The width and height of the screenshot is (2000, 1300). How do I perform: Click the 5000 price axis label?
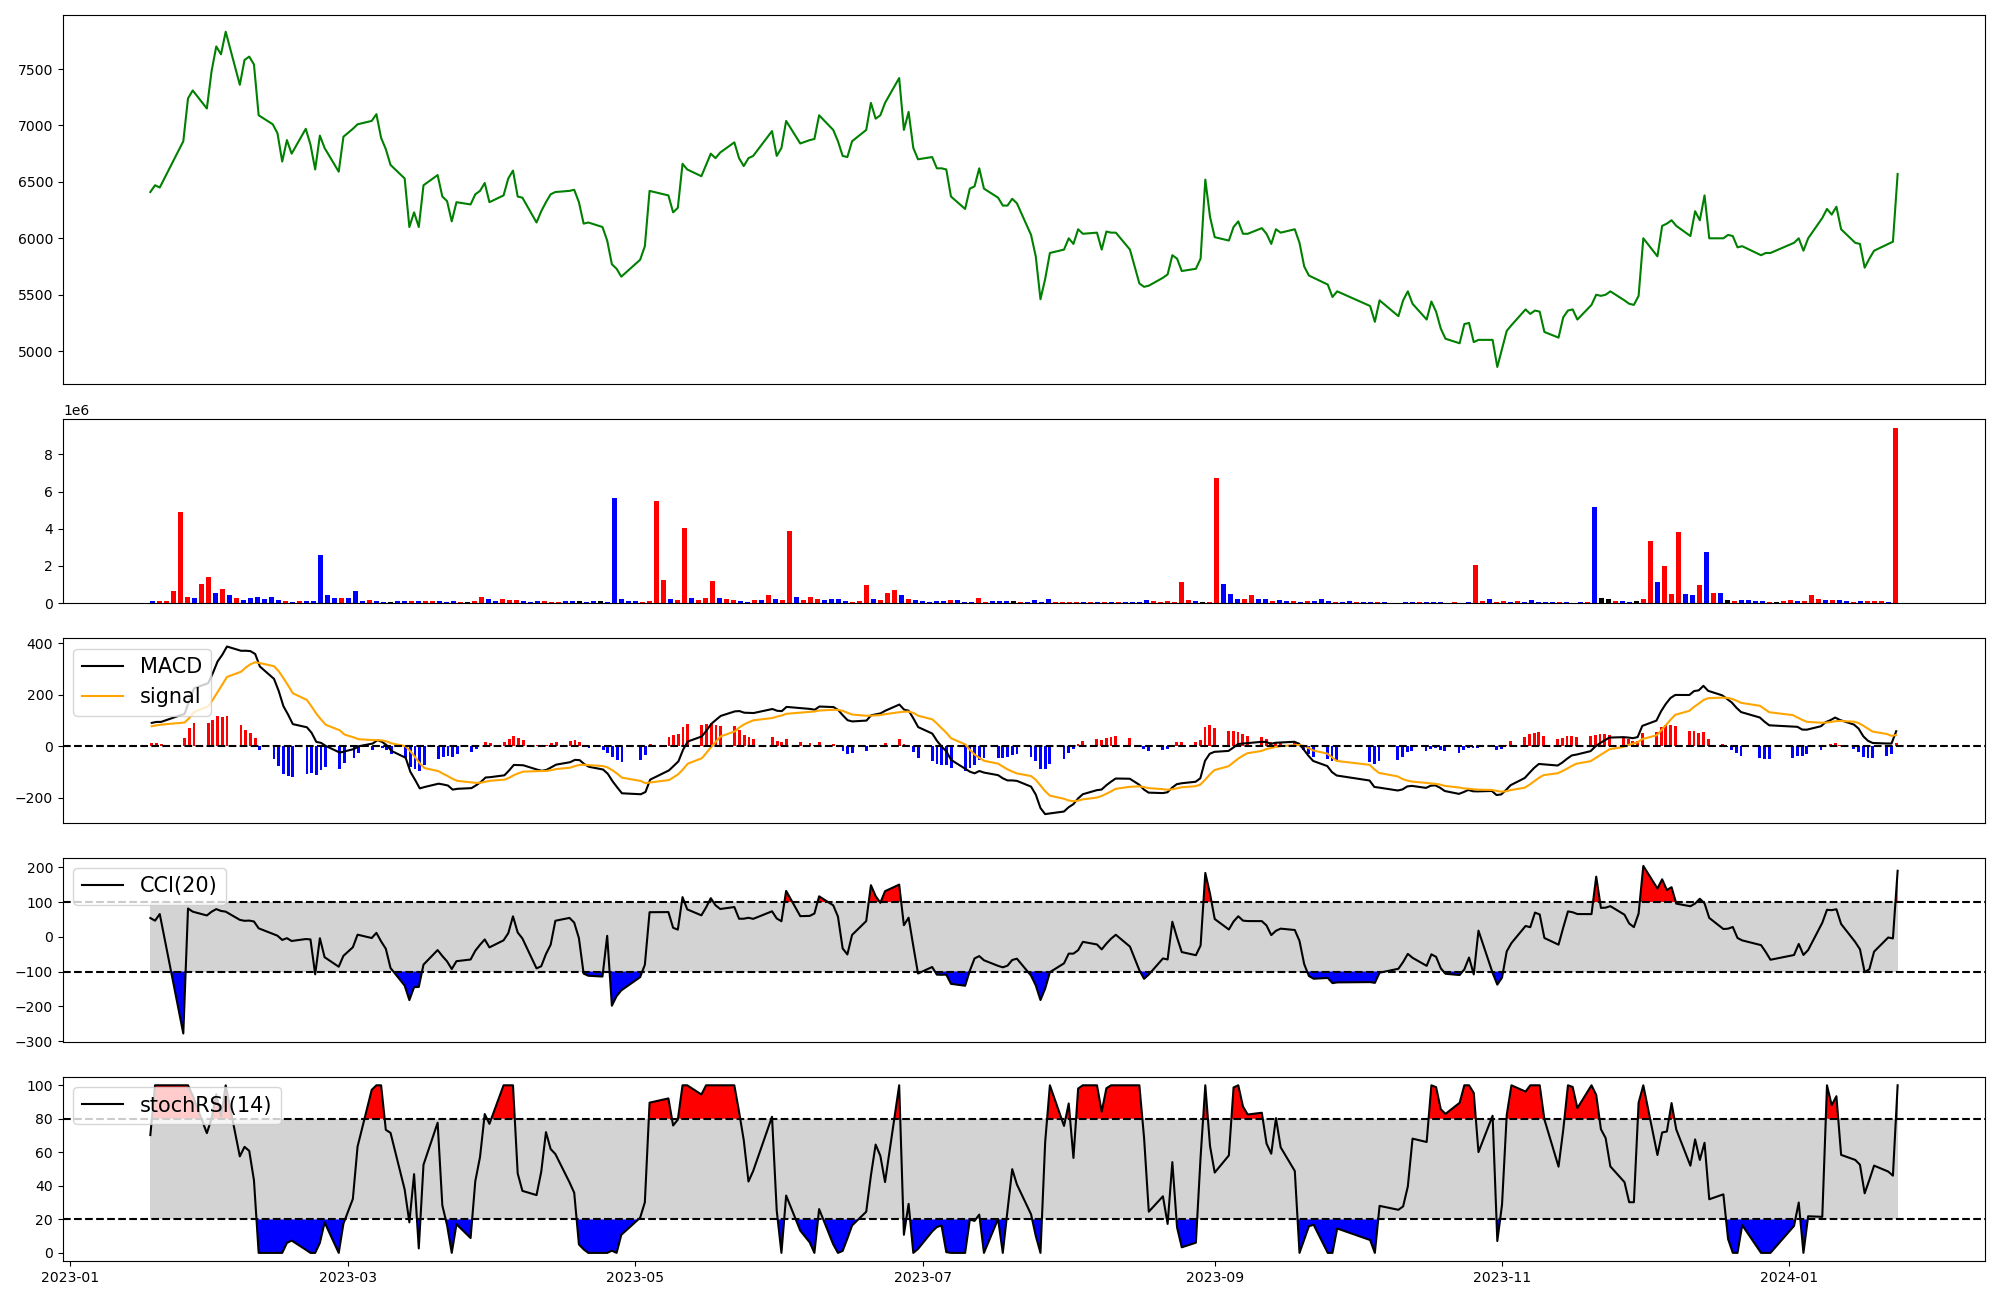click(36, 352)
